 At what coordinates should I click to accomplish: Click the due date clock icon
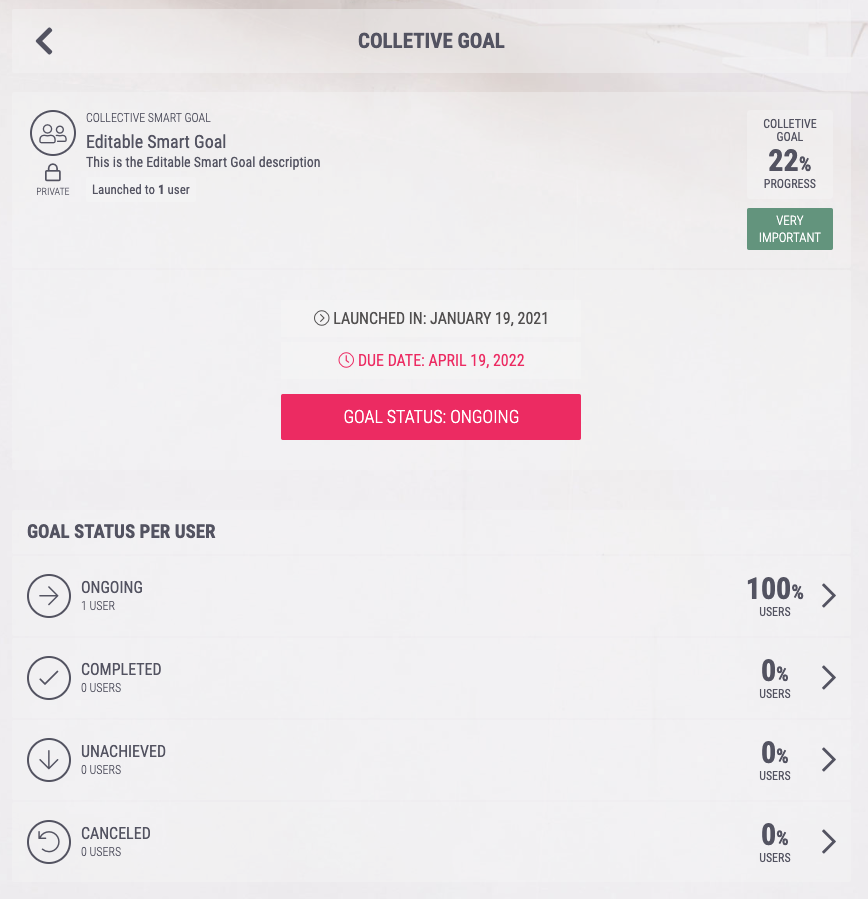coord(346,360)
